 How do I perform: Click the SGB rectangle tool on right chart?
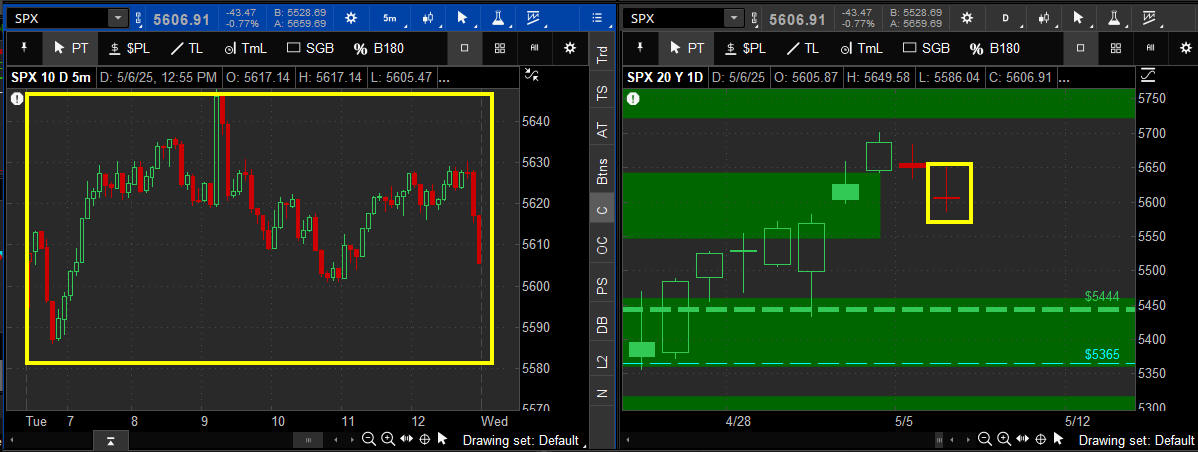tap(924, 48)
